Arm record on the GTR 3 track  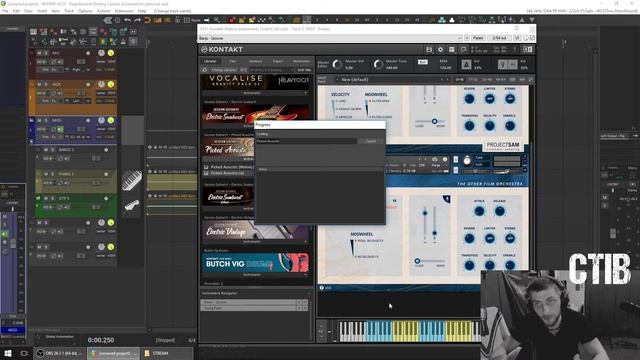106,198
